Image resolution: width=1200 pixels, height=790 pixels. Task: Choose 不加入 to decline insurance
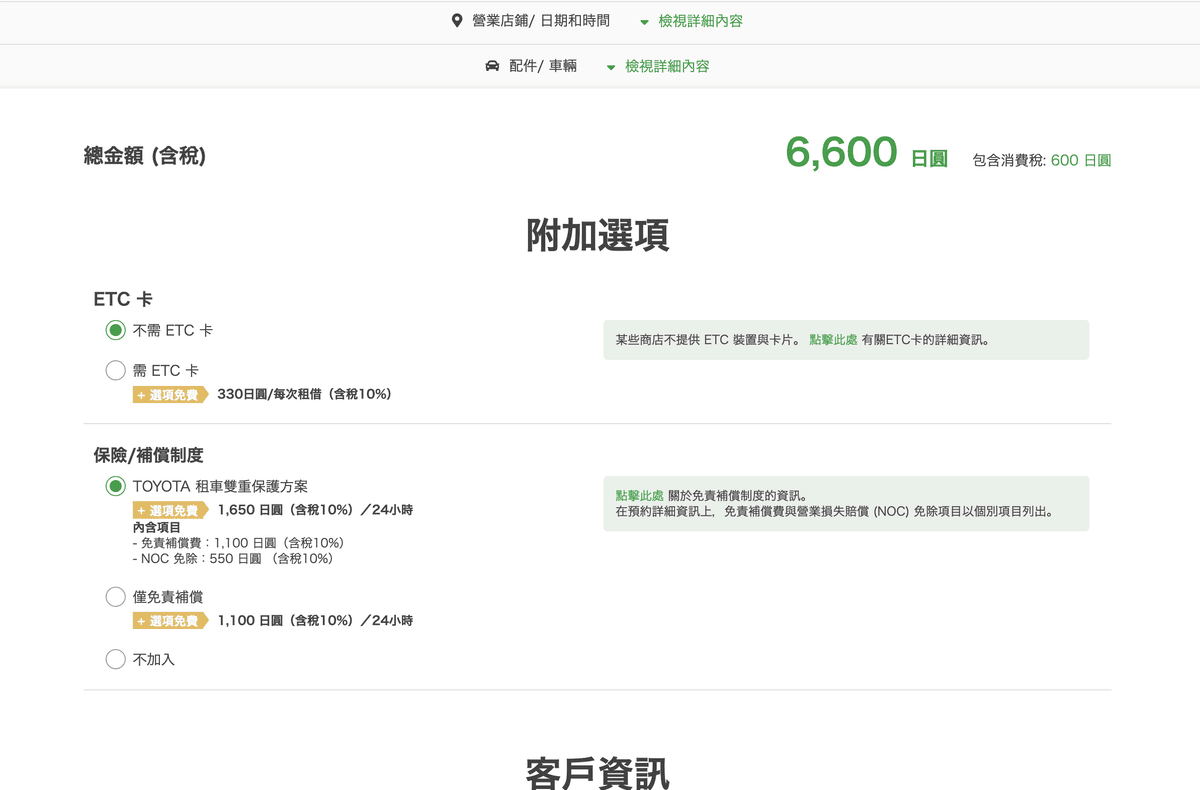[x=115, y=660]
